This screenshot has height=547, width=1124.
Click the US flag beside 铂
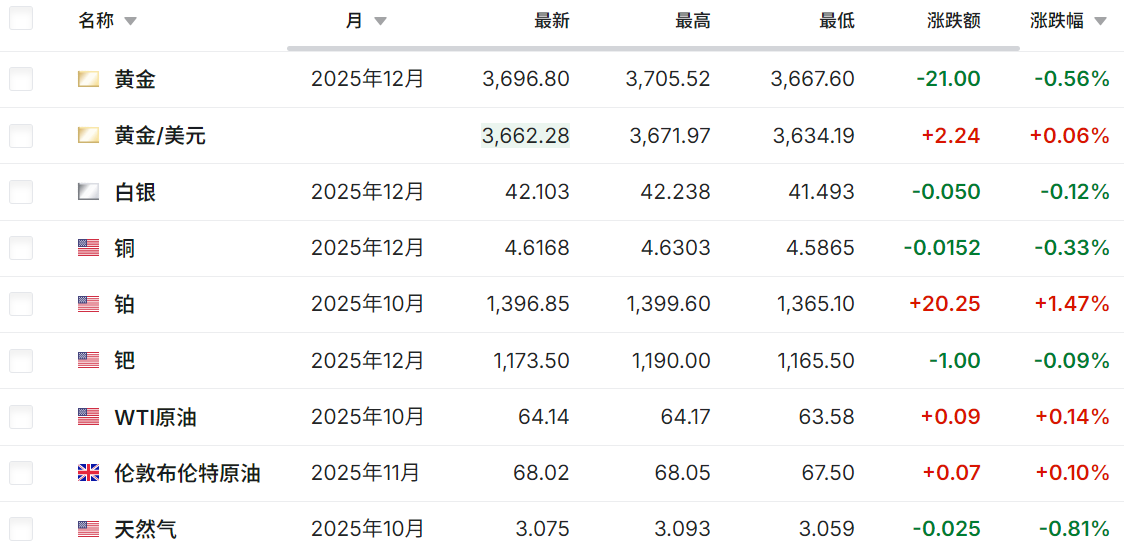[x=88, y=304]
